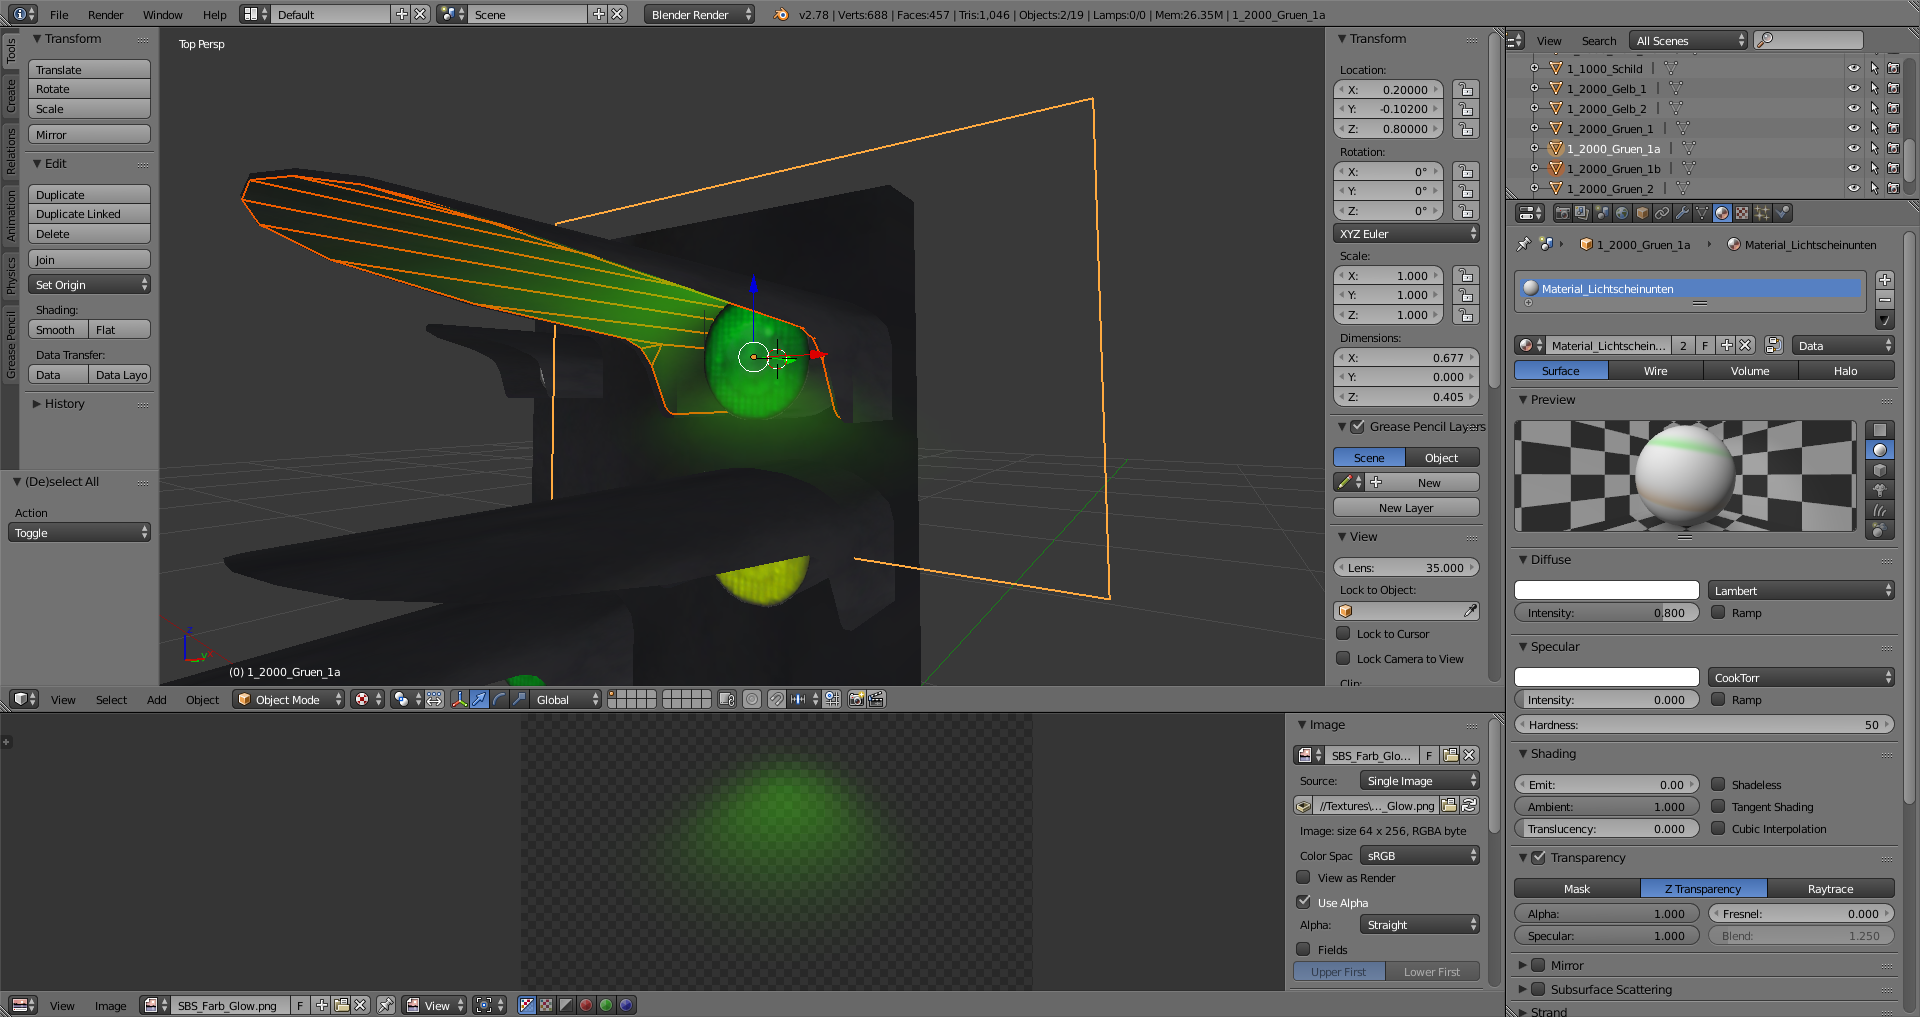
Task: Open Render properties camera icon
Action: click(1562, 213)
